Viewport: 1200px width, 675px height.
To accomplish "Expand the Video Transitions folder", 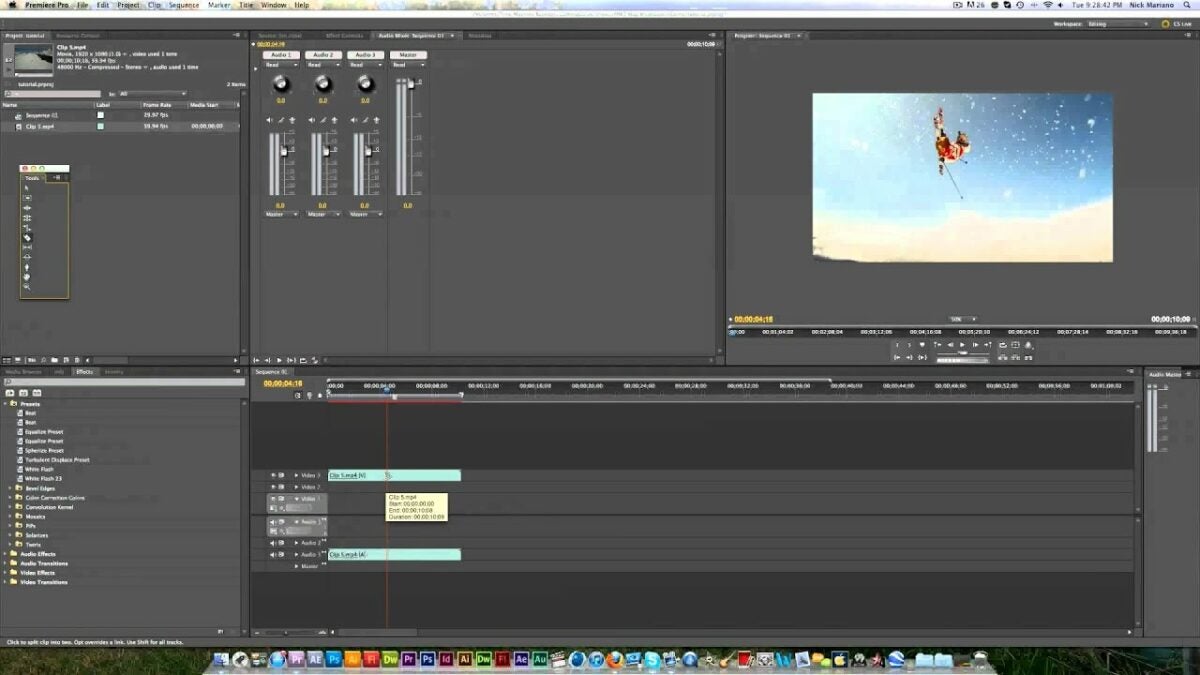I will pyautogui.click(x=5, y=582).
